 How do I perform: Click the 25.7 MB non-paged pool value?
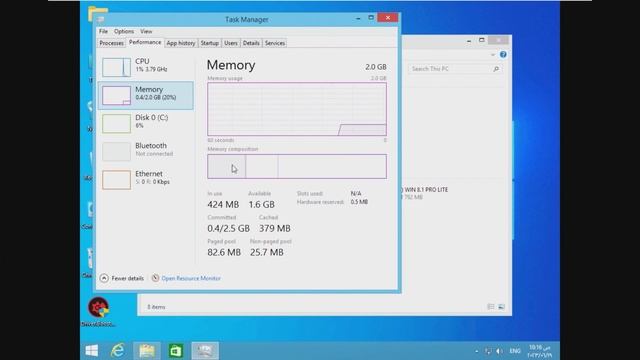coord(267,253)
